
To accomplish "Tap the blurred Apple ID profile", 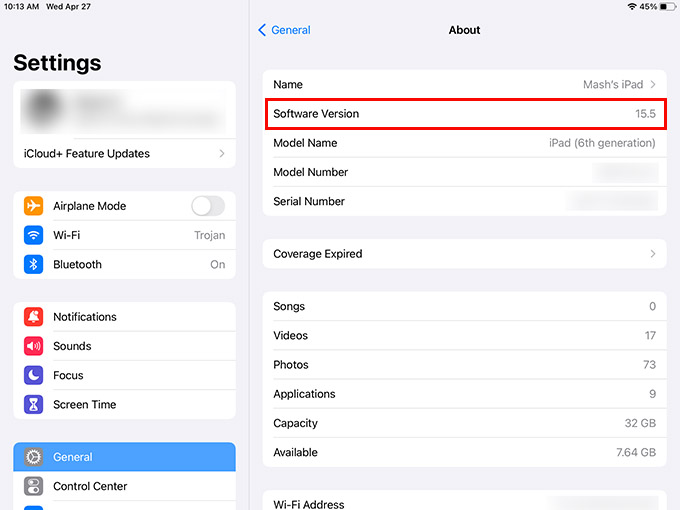I will [124, 110].
